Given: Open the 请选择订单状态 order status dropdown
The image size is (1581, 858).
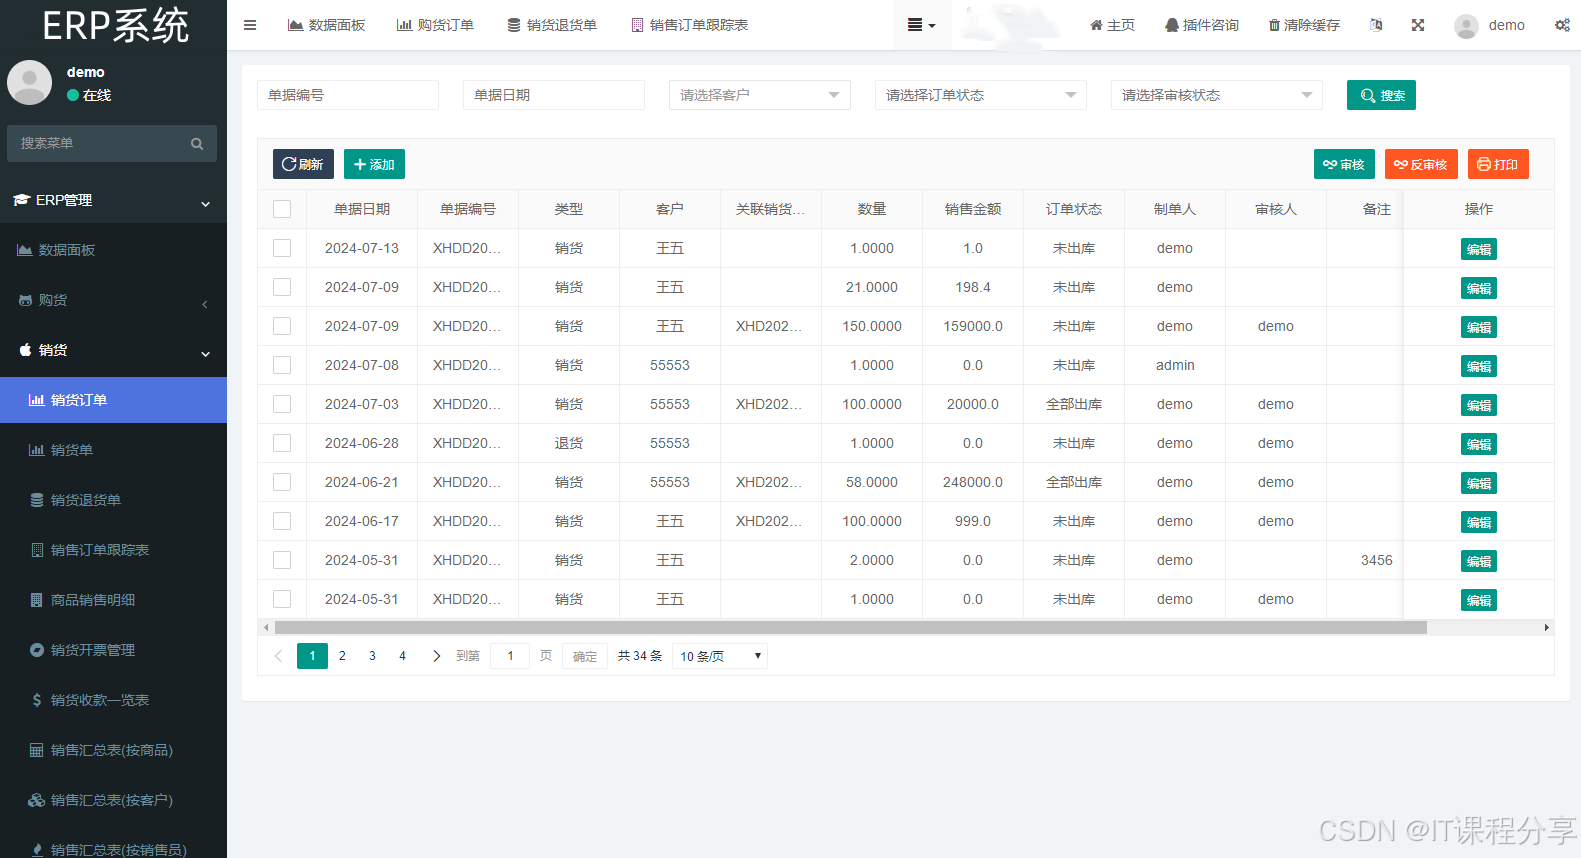Looking at the screenshot, I should tap(980, 95).
